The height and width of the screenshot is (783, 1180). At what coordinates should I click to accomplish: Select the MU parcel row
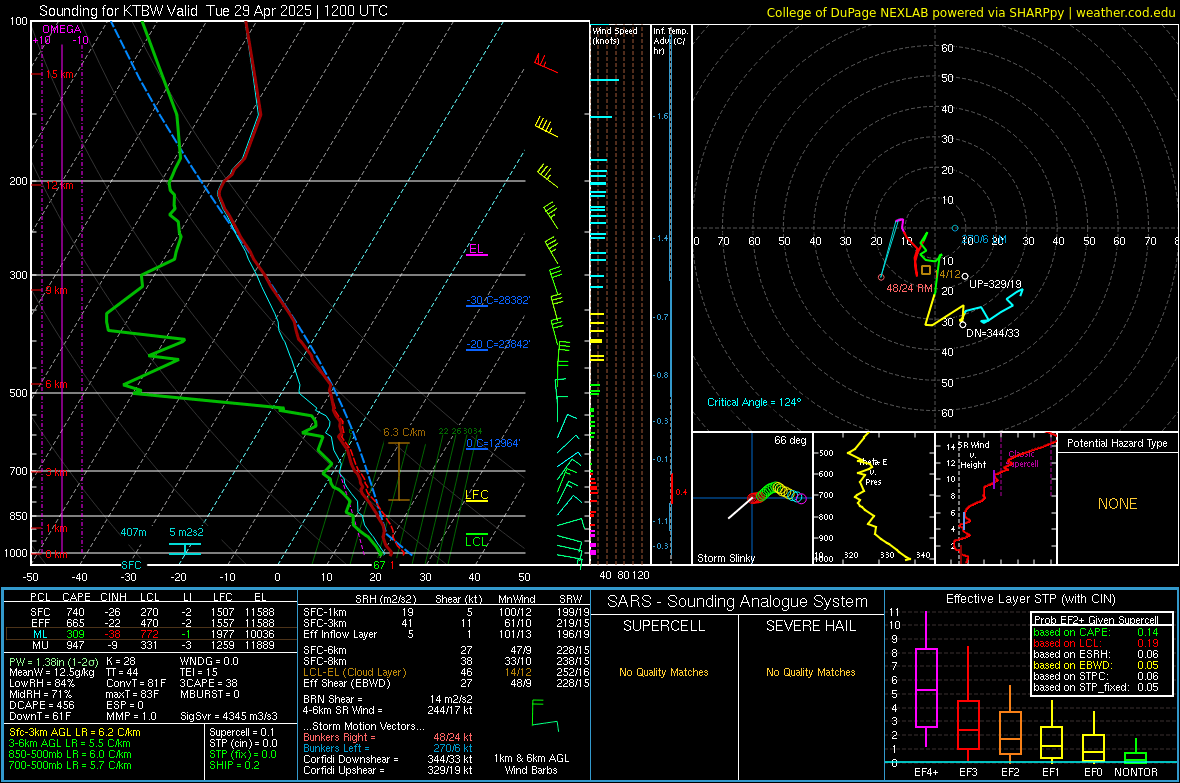151,645
